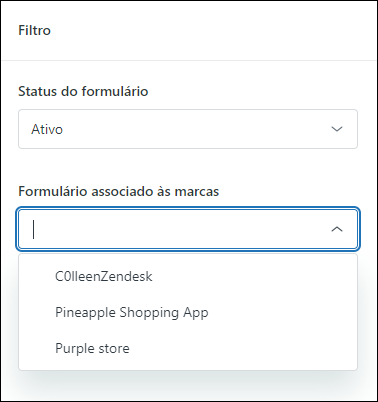Viewport: 378px width, 402px height.
Task: Choose Pineapple Shopping App brand option
Action: point(188,312)
